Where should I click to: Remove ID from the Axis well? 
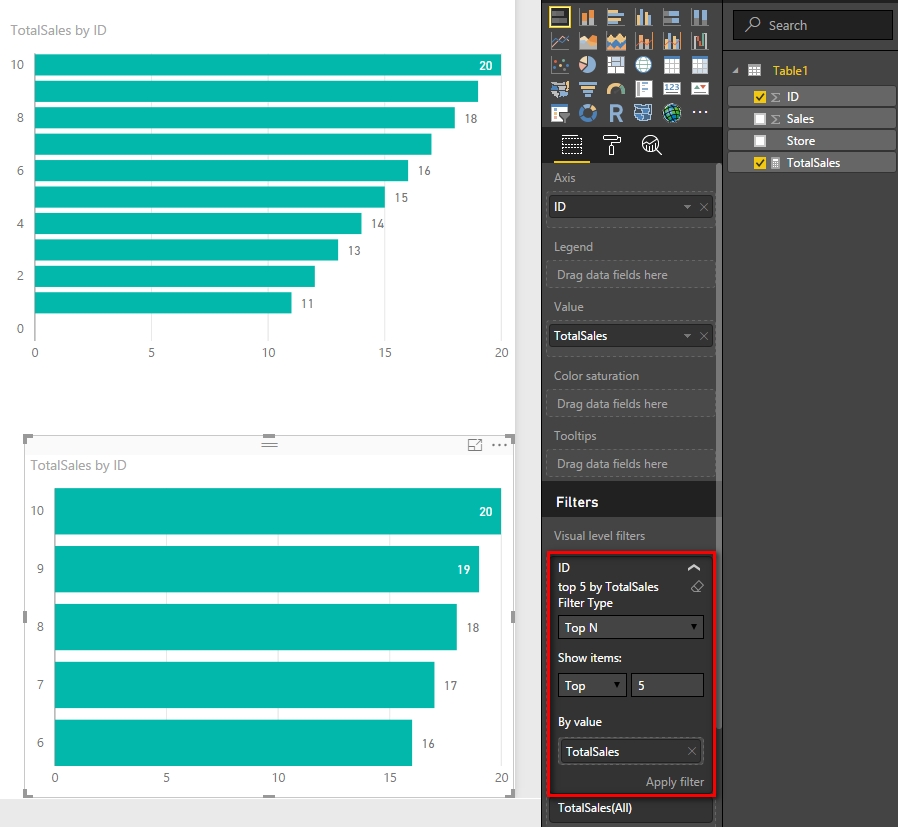[x=704, y=207]
